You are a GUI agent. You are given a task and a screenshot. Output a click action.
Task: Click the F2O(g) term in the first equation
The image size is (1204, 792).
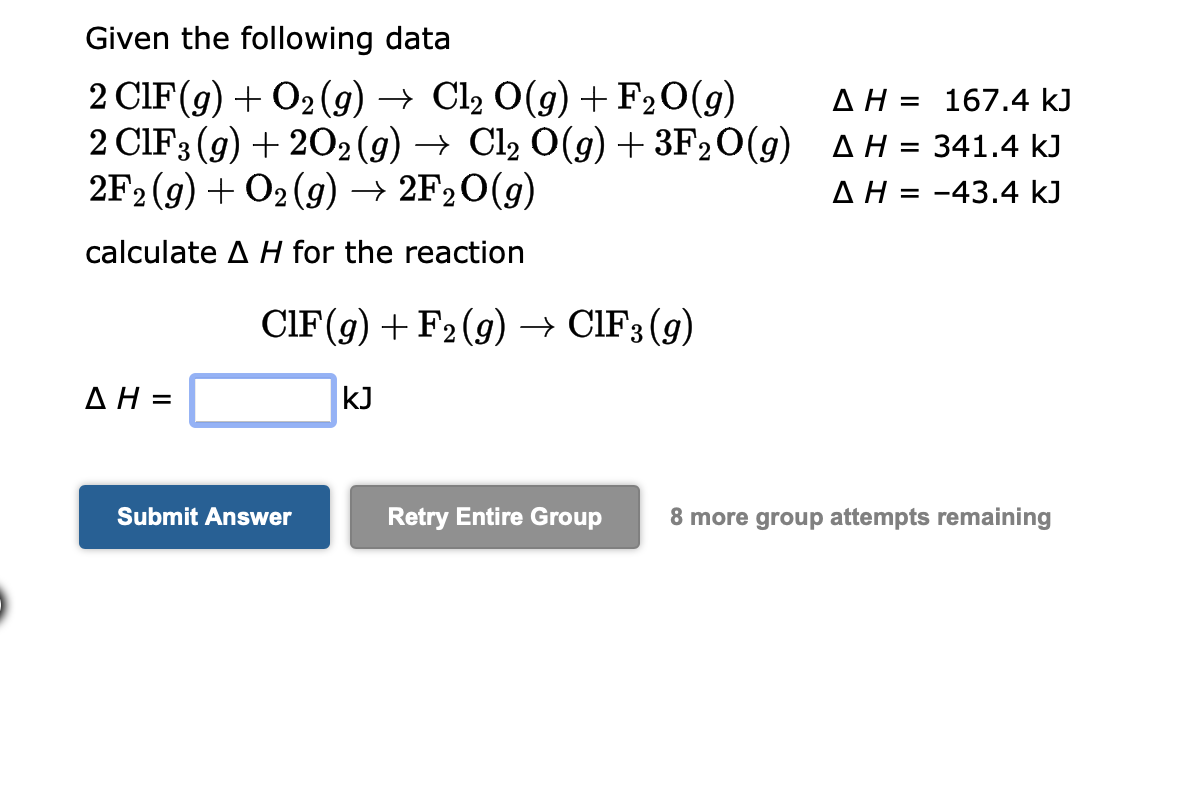pyautogui.click(x=674, y=97)
